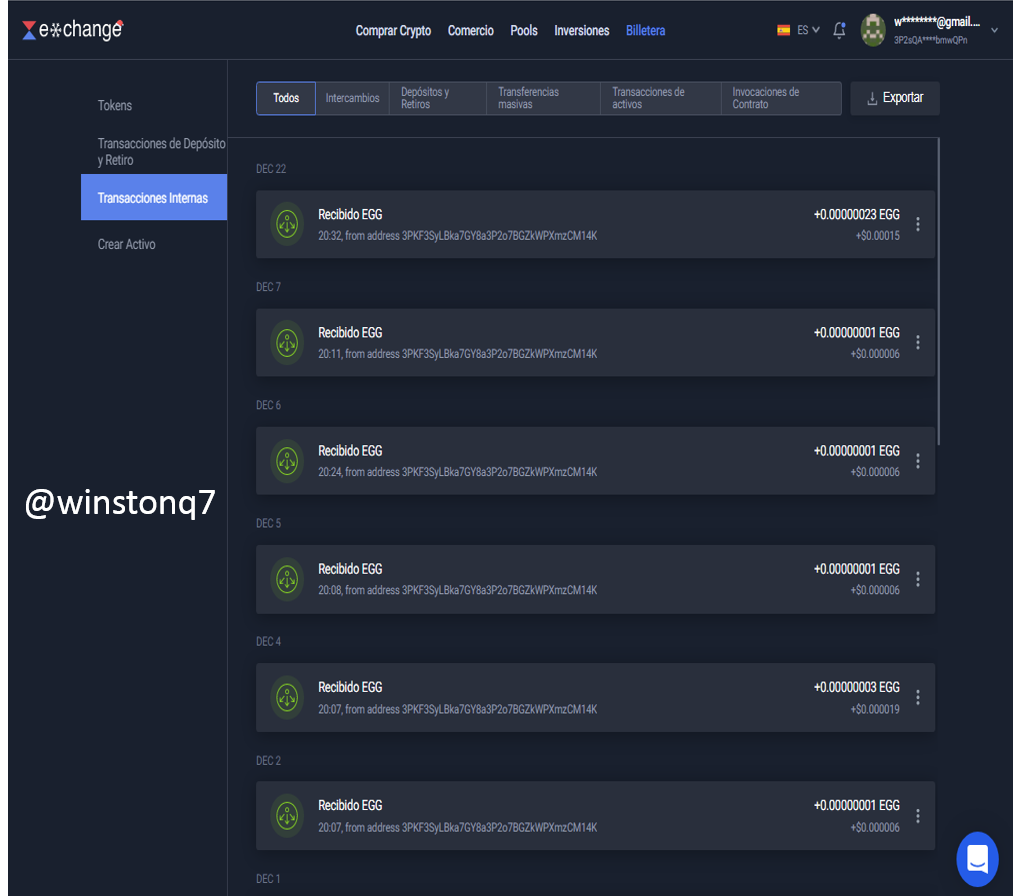Select the Depósitos y Retiros tab
The height and width of the screenshot is (896, 1013).
pos(437,98)
